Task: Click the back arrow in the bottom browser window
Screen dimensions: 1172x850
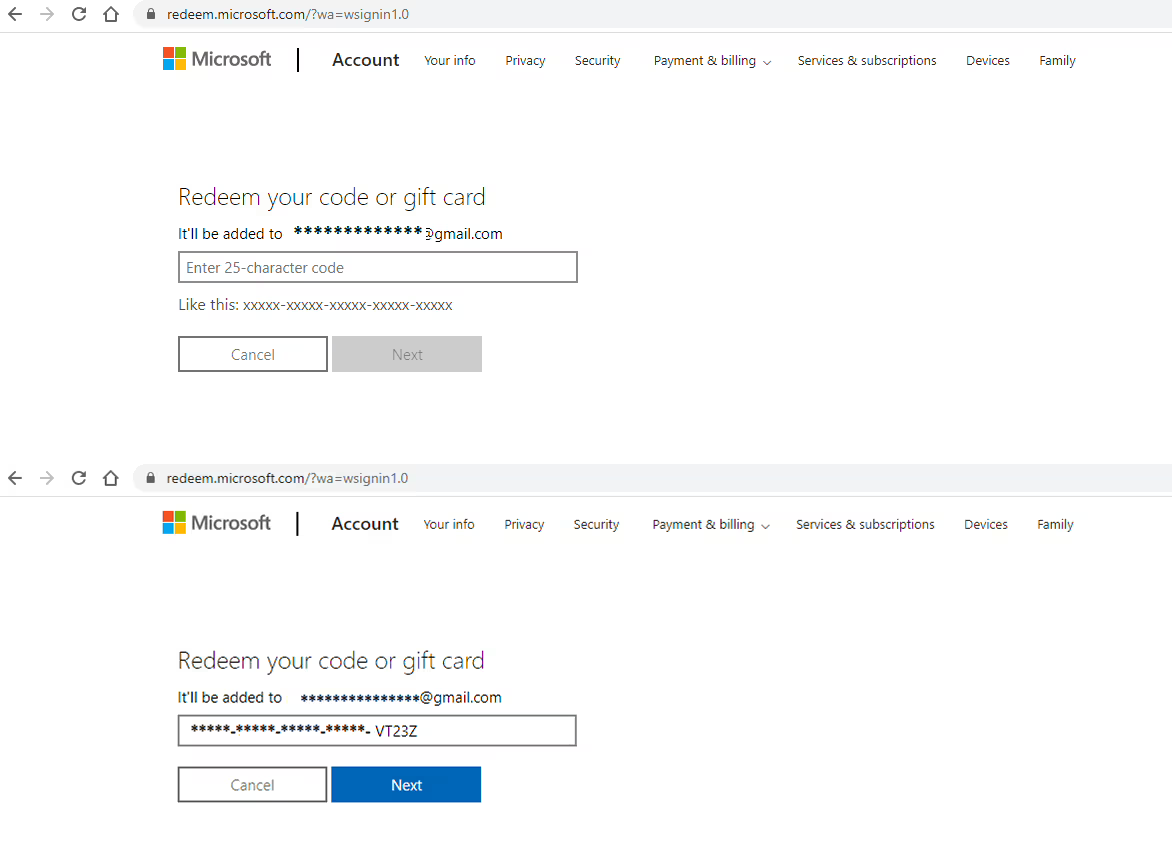Action: pyautogui.click(x=15, y=478)
